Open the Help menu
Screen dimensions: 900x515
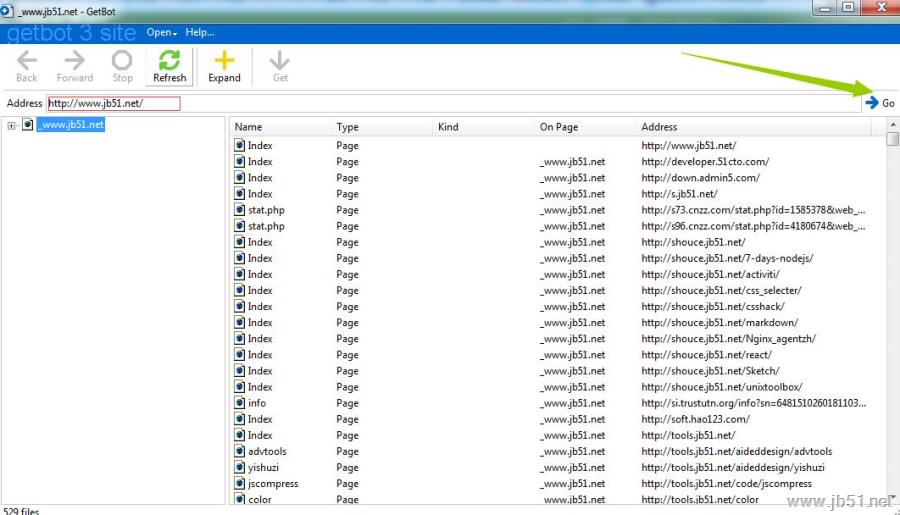[199, 32]
